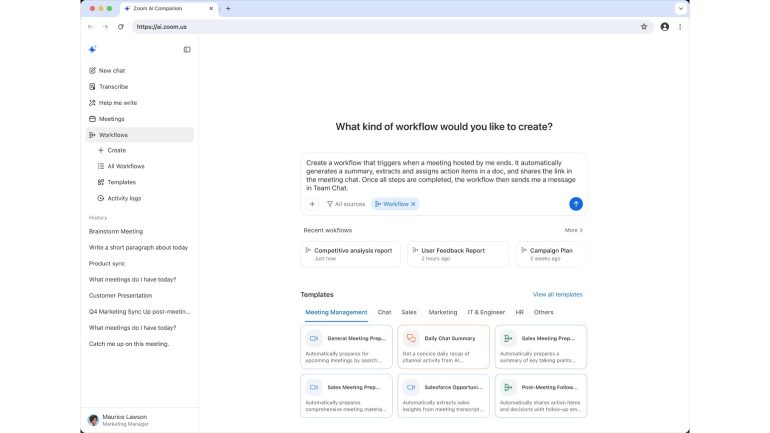
Task: Collapse the sidebar panel icon
Action: (x=187, y=49)
